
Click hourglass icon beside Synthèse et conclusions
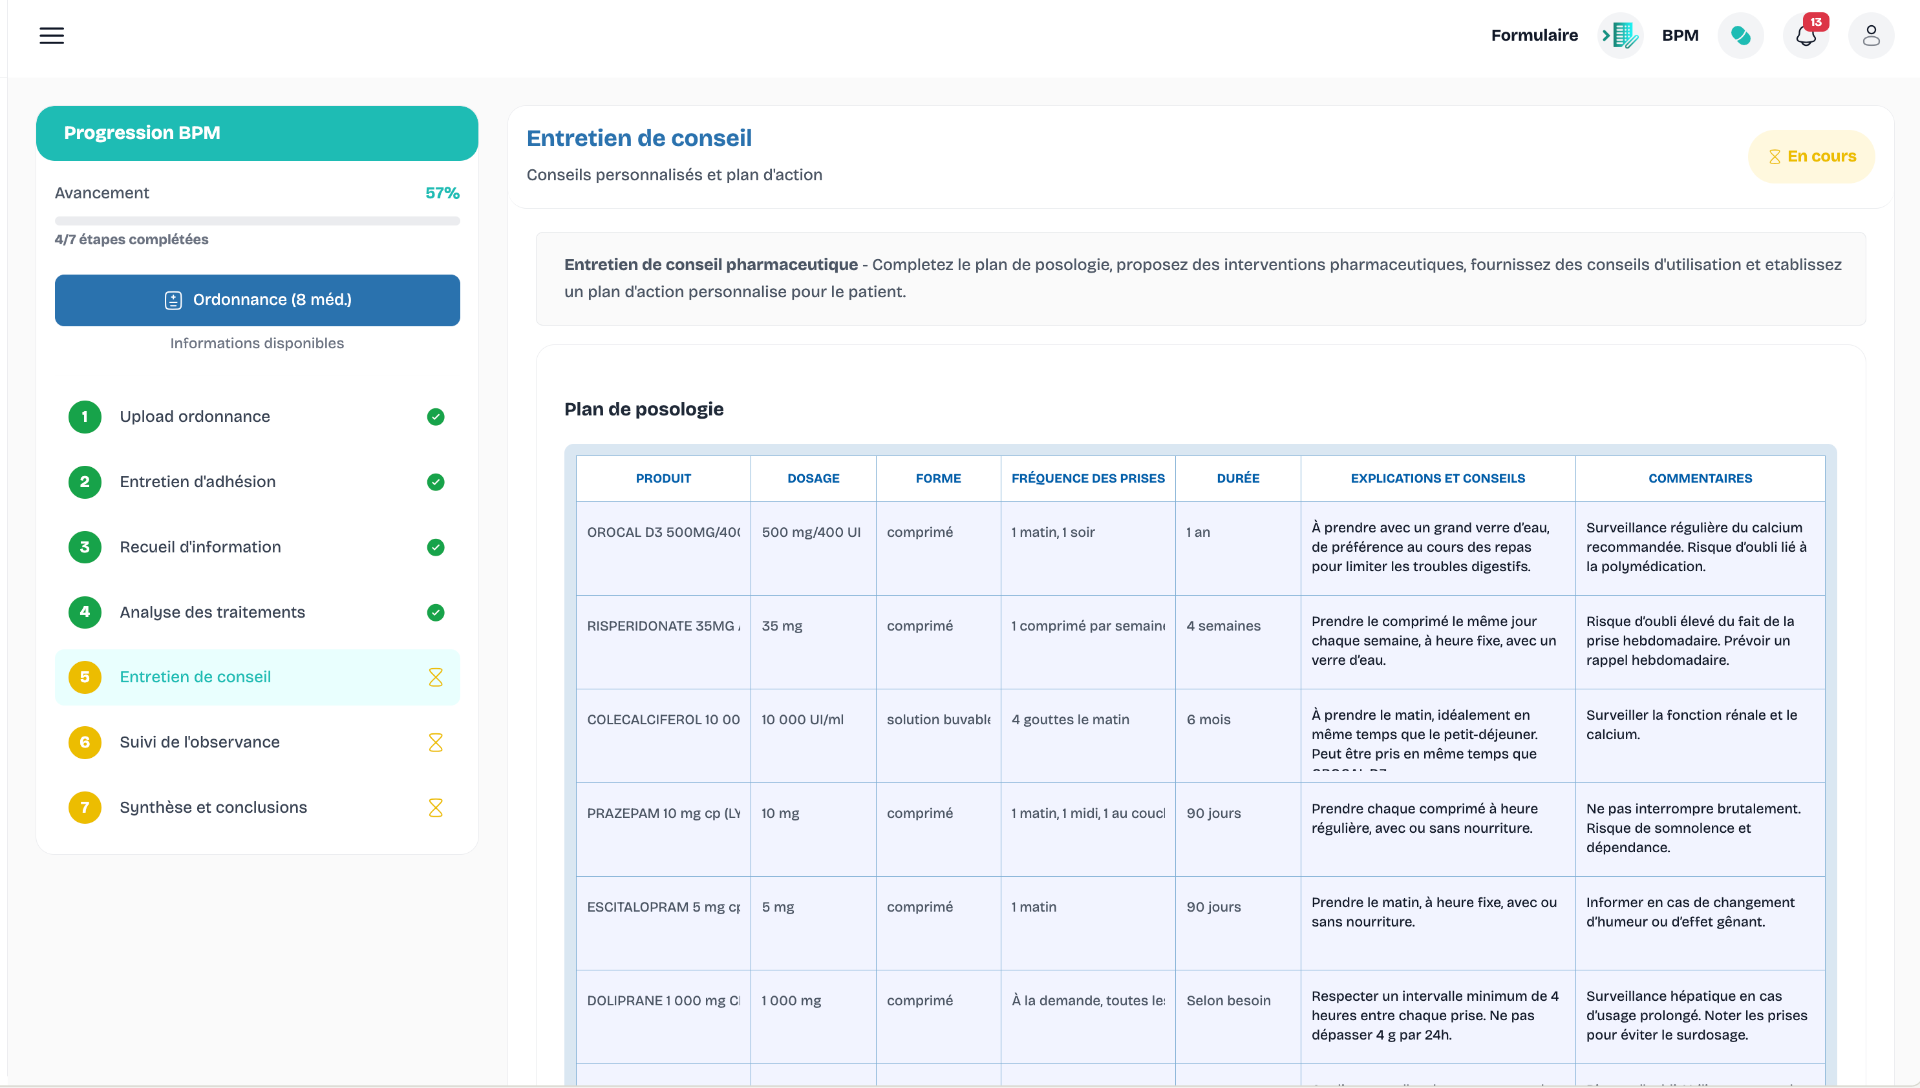click(436, 808)
